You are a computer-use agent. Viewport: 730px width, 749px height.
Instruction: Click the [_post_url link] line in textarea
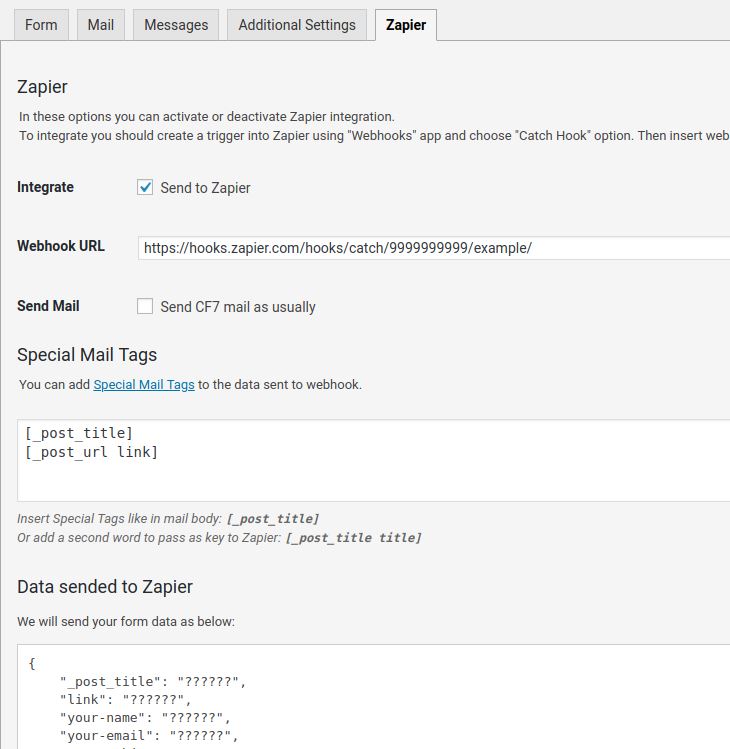click(x=91, y=452)
